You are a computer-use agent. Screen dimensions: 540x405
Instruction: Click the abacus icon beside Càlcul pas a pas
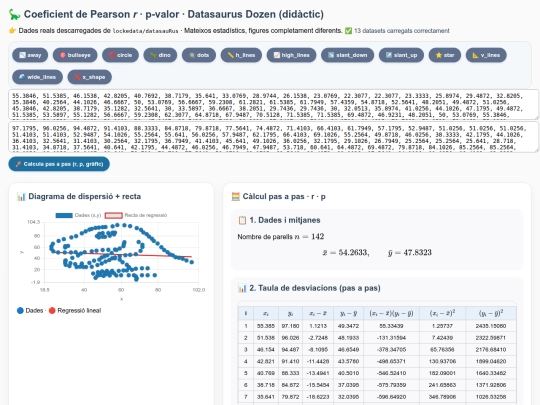click(x=236, y=197)
